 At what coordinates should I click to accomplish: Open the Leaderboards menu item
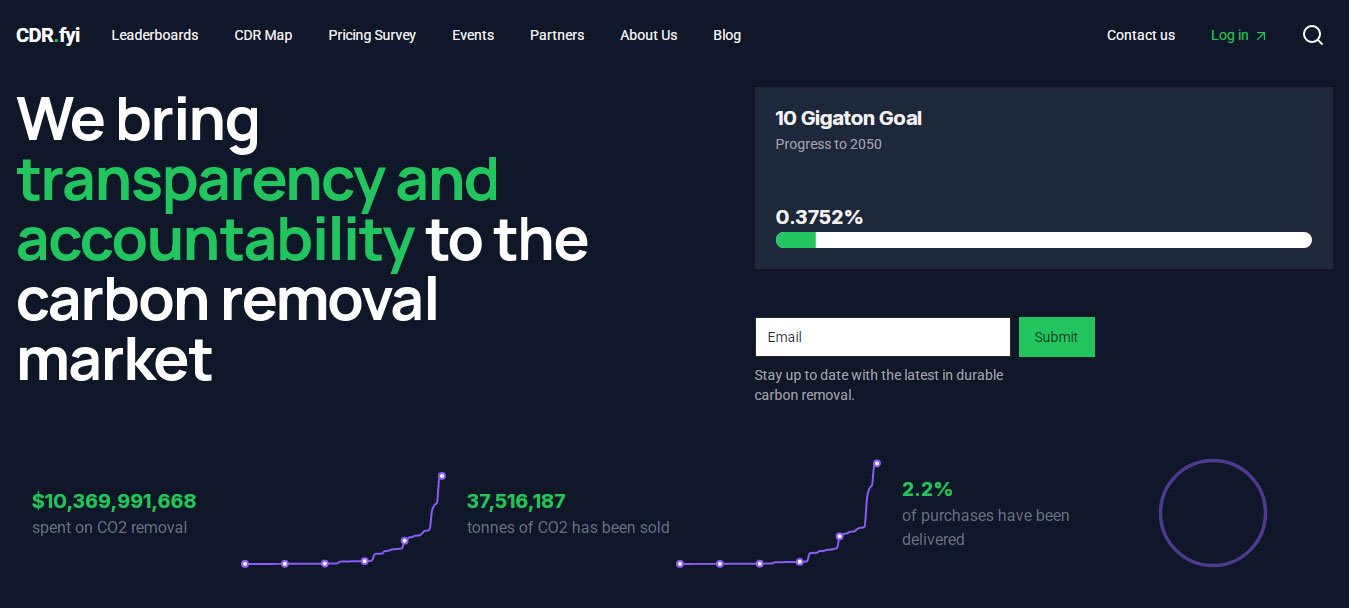tap(155, 35)
